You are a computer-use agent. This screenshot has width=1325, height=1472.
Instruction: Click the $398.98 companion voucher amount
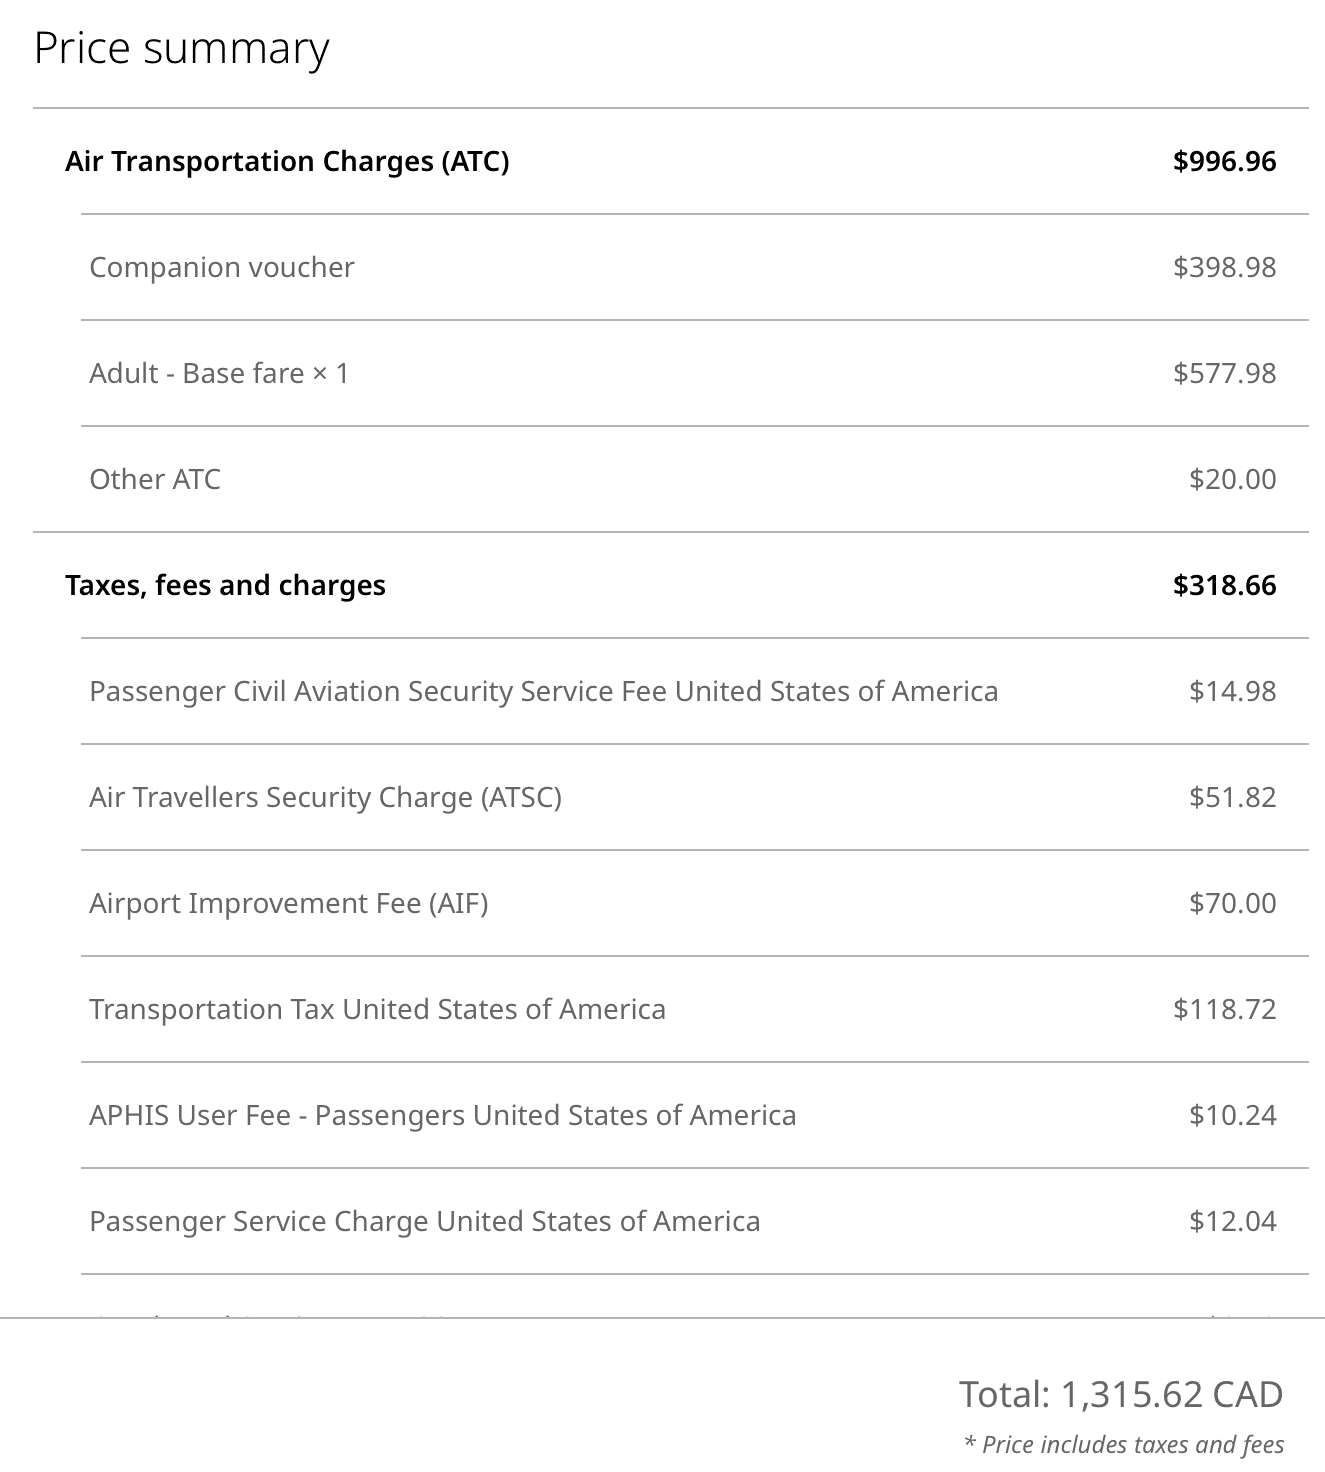point(1224,267)
